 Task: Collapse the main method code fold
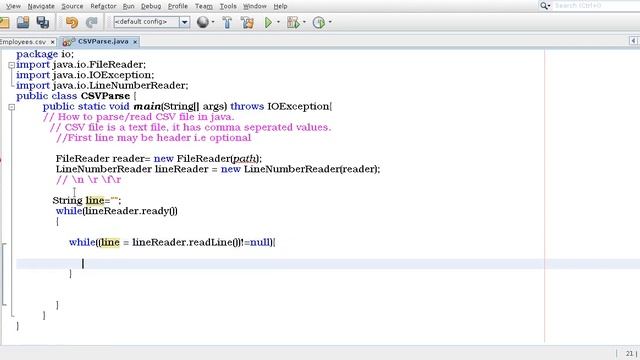click(11, 107)
